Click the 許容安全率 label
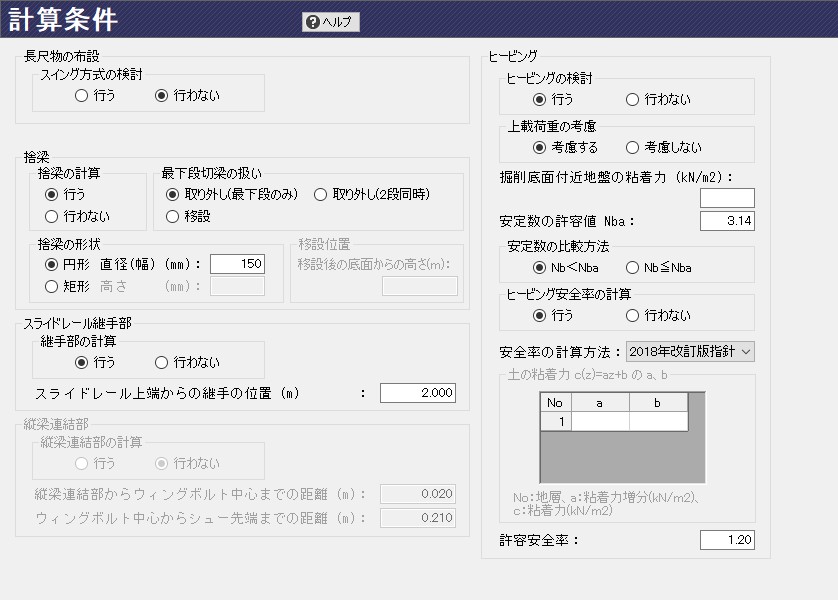Image resolution: width=838 pixels, height=600 pixels. pyautogui.click(x=539, y=540)
